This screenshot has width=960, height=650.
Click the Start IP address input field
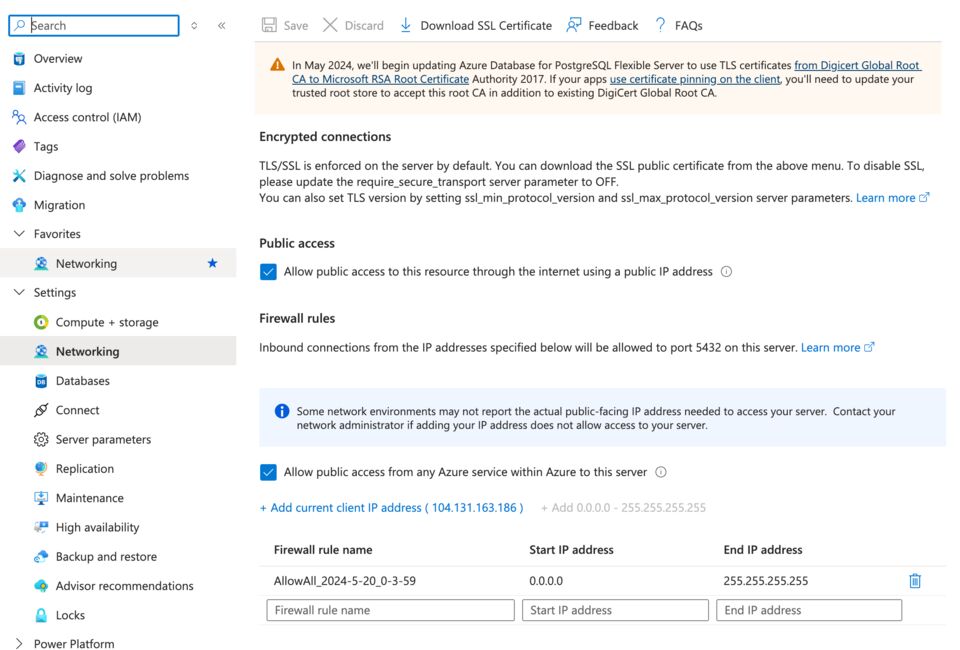615,610
